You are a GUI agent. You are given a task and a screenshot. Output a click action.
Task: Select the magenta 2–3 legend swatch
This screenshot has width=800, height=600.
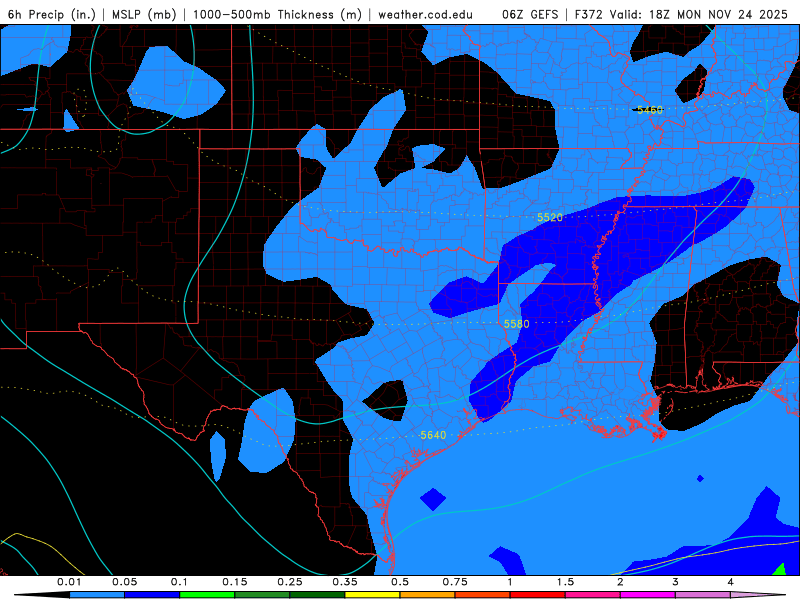click(x=648, y=595)
